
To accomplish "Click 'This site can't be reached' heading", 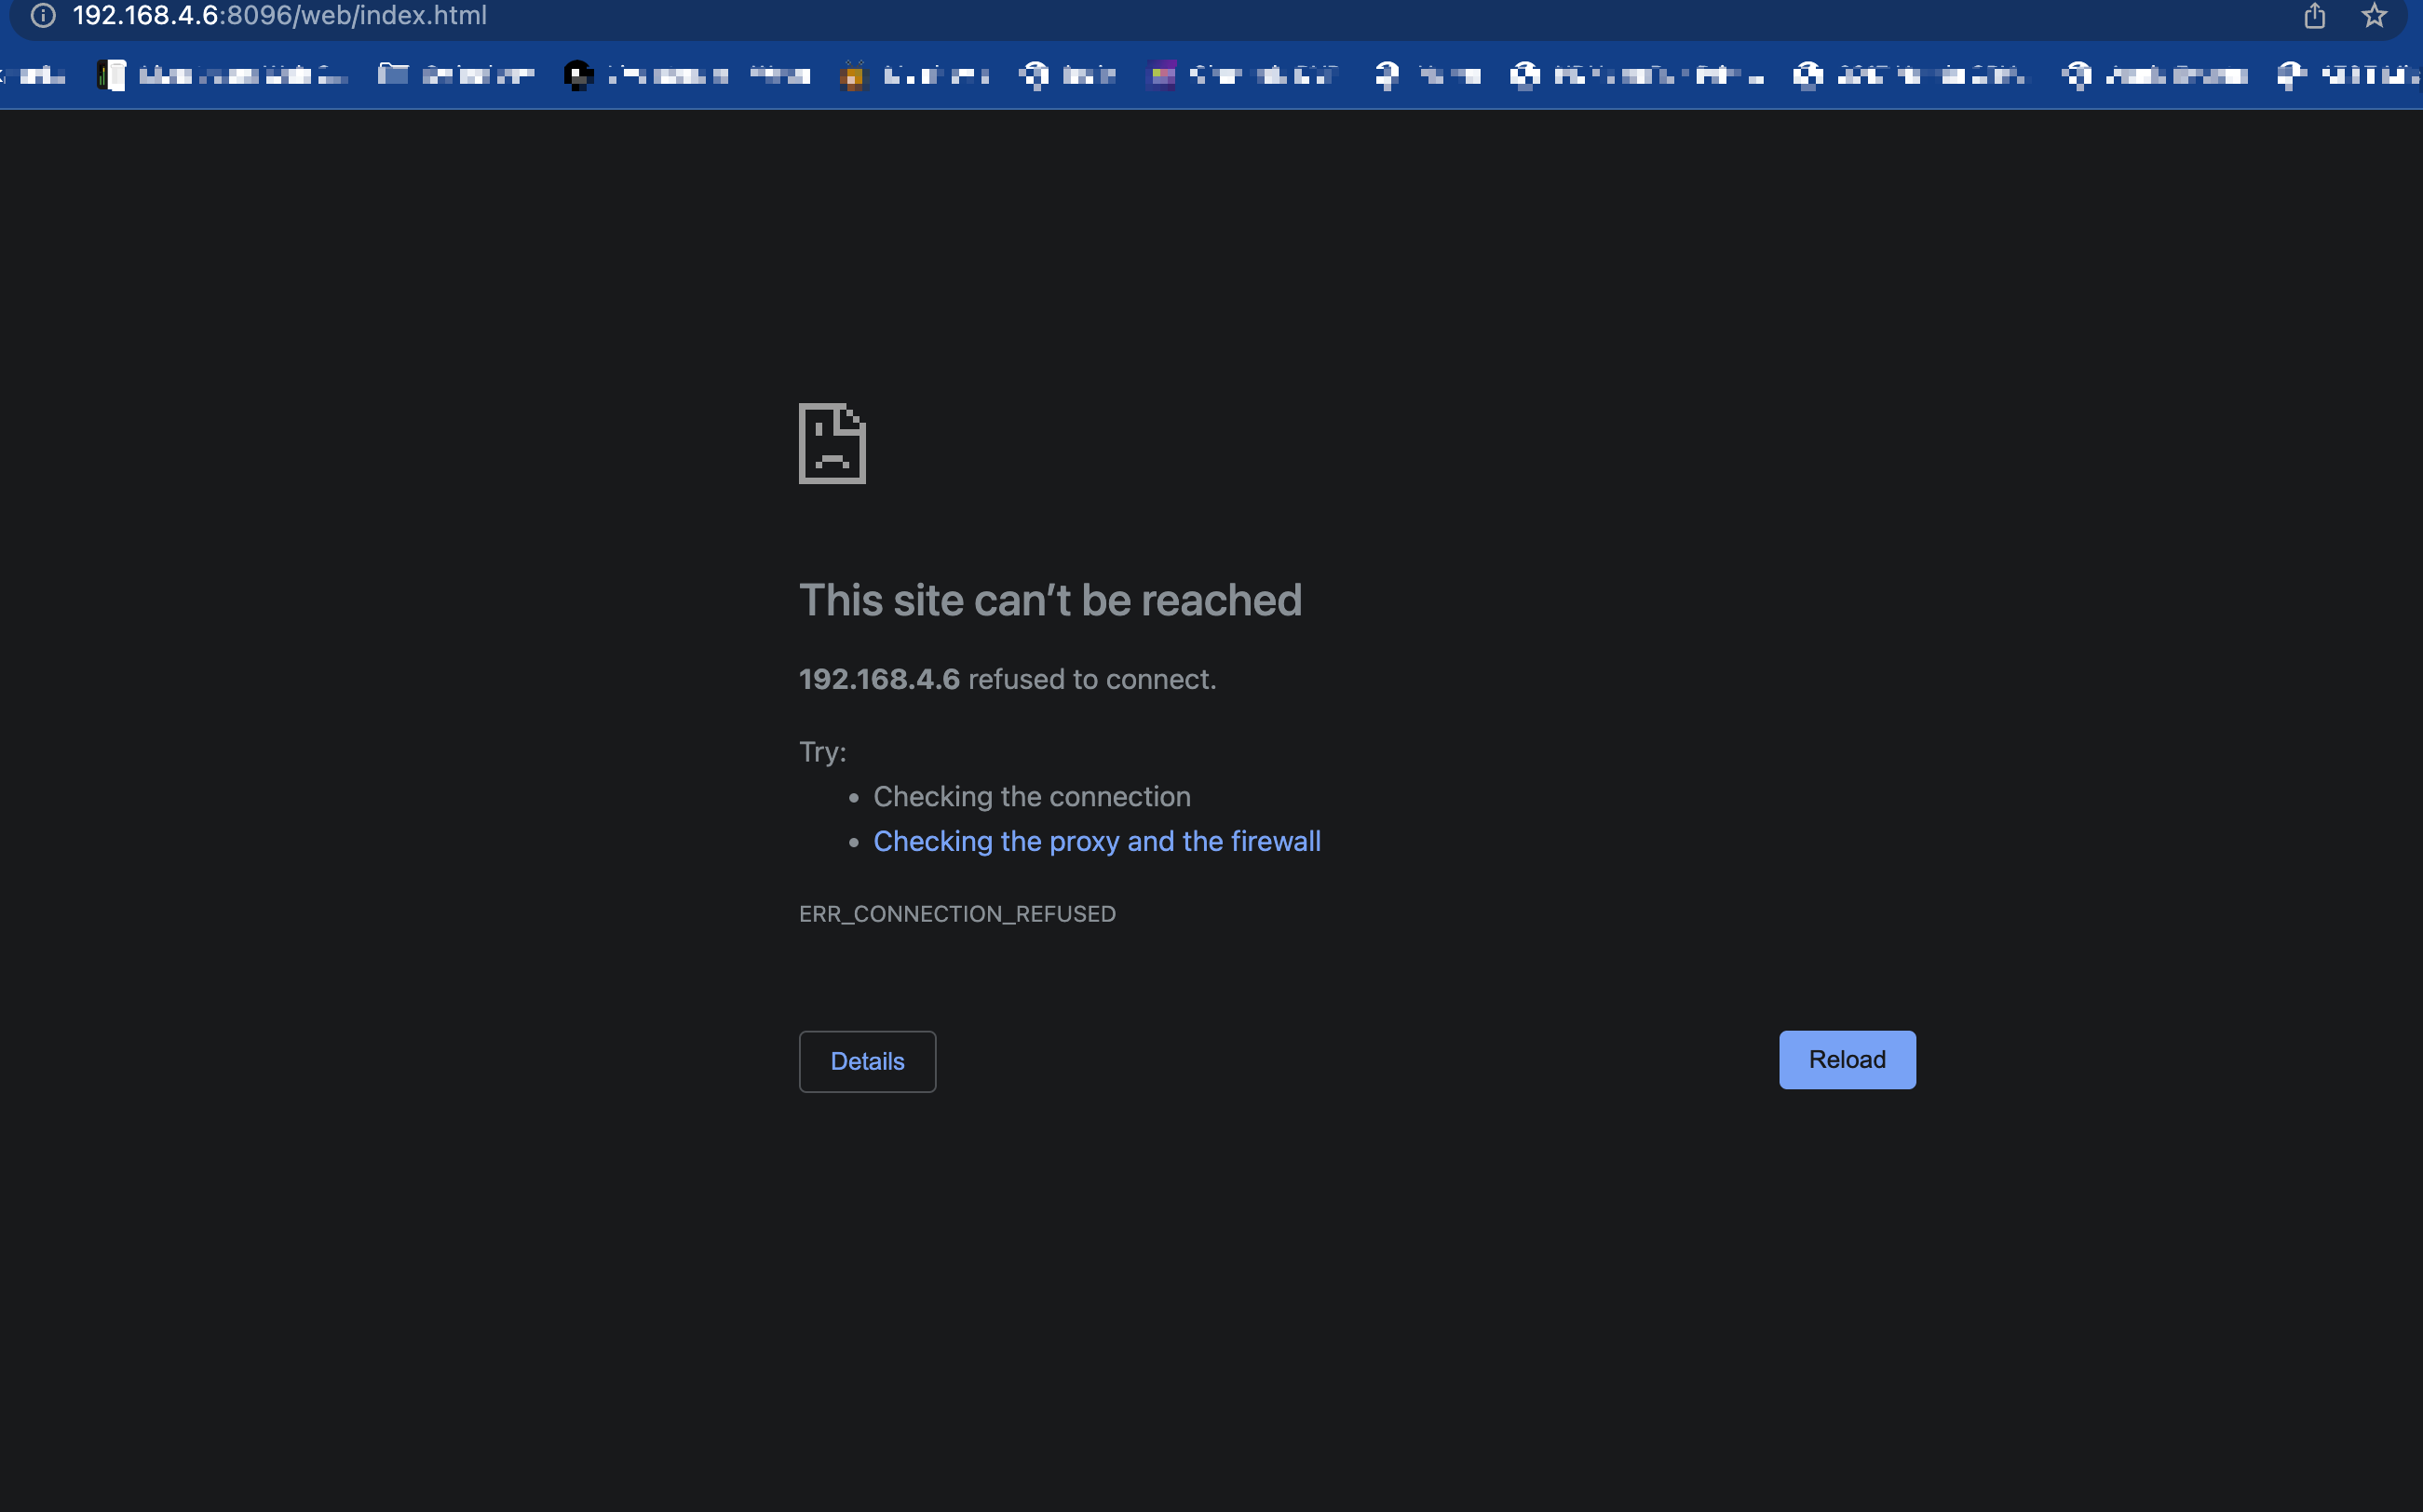I will (x=1050, y=600).
